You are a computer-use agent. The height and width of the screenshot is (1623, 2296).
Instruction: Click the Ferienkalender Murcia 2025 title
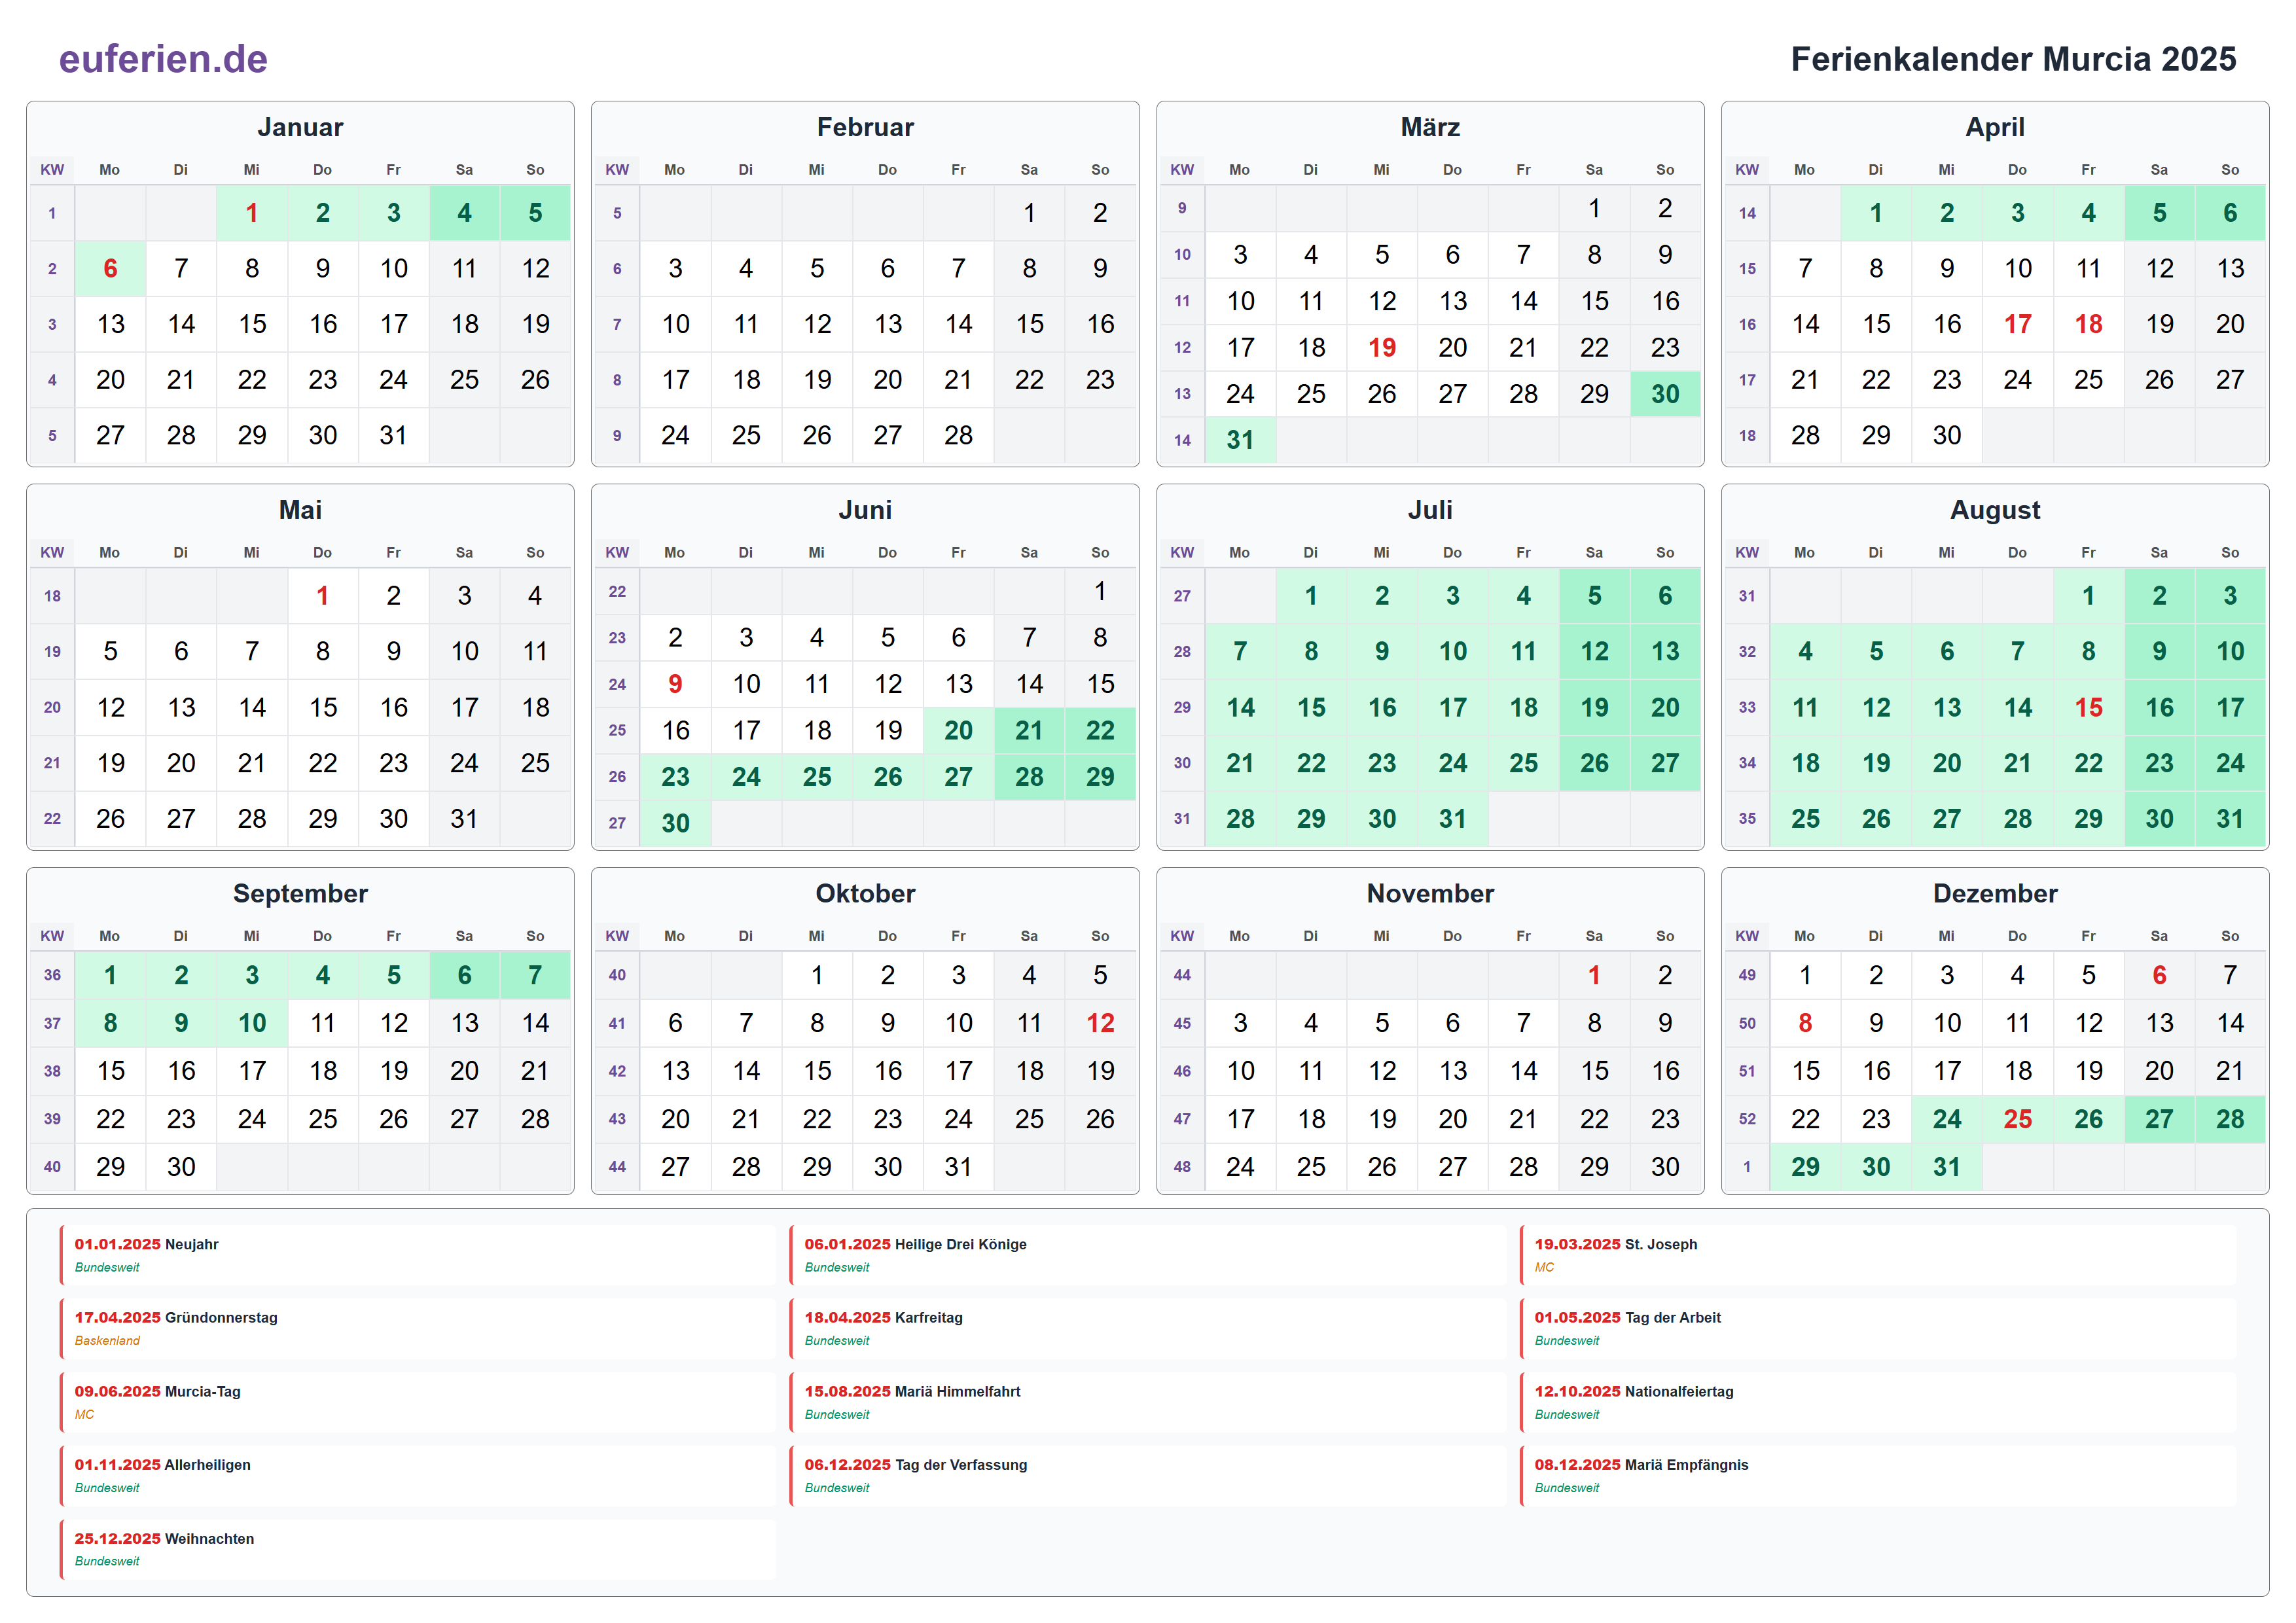pyautogui.click(x=2013, y=59)
